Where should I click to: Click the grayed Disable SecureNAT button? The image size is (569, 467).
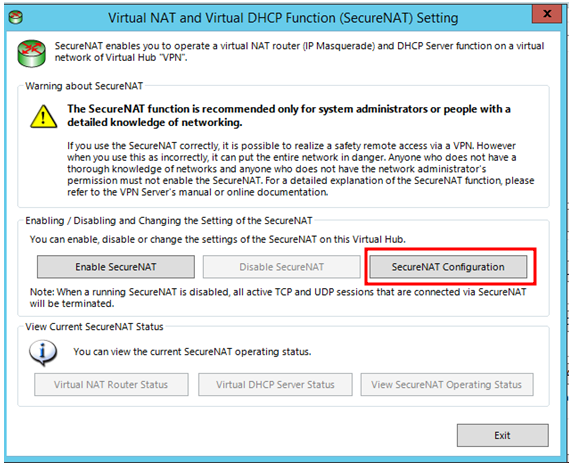click(x=282, y=267)
